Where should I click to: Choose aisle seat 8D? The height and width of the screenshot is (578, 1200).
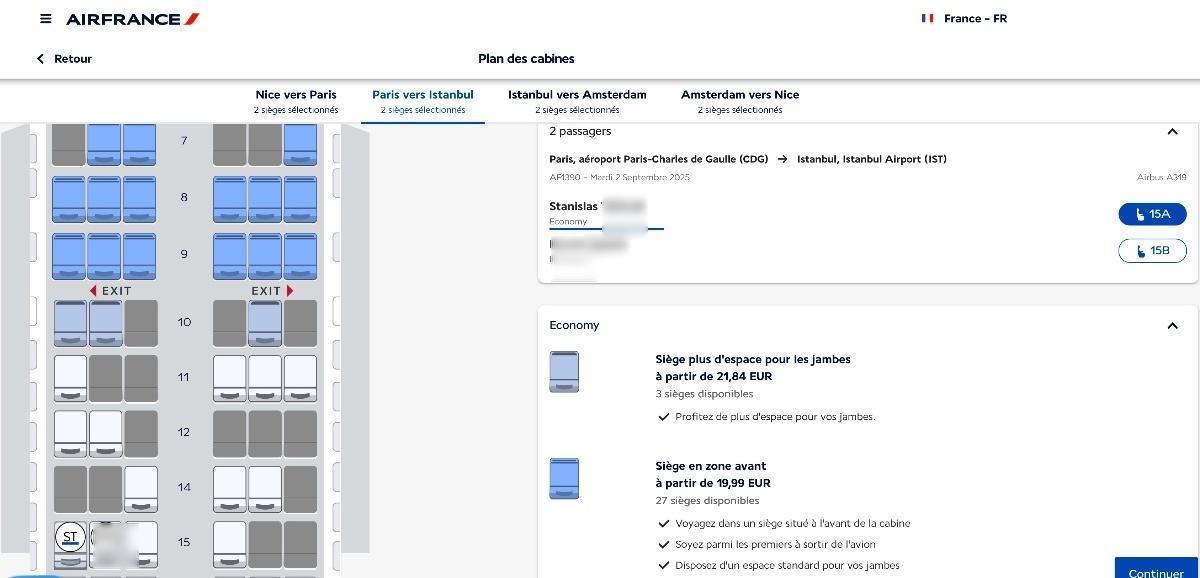230,199
